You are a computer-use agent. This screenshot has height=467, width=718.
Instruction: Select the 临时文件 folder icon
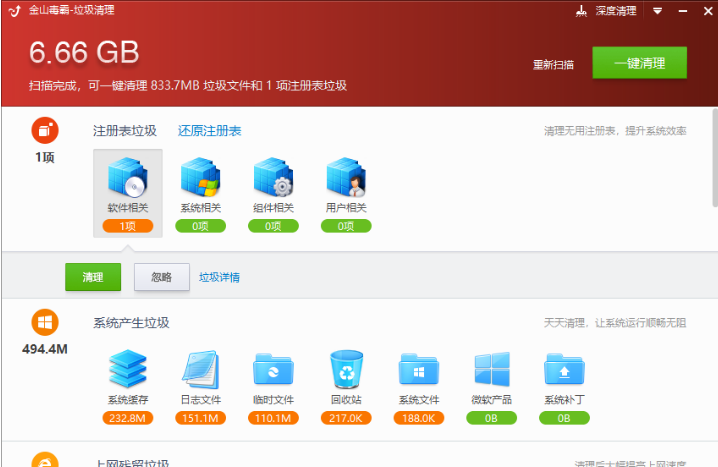point(273,369)
